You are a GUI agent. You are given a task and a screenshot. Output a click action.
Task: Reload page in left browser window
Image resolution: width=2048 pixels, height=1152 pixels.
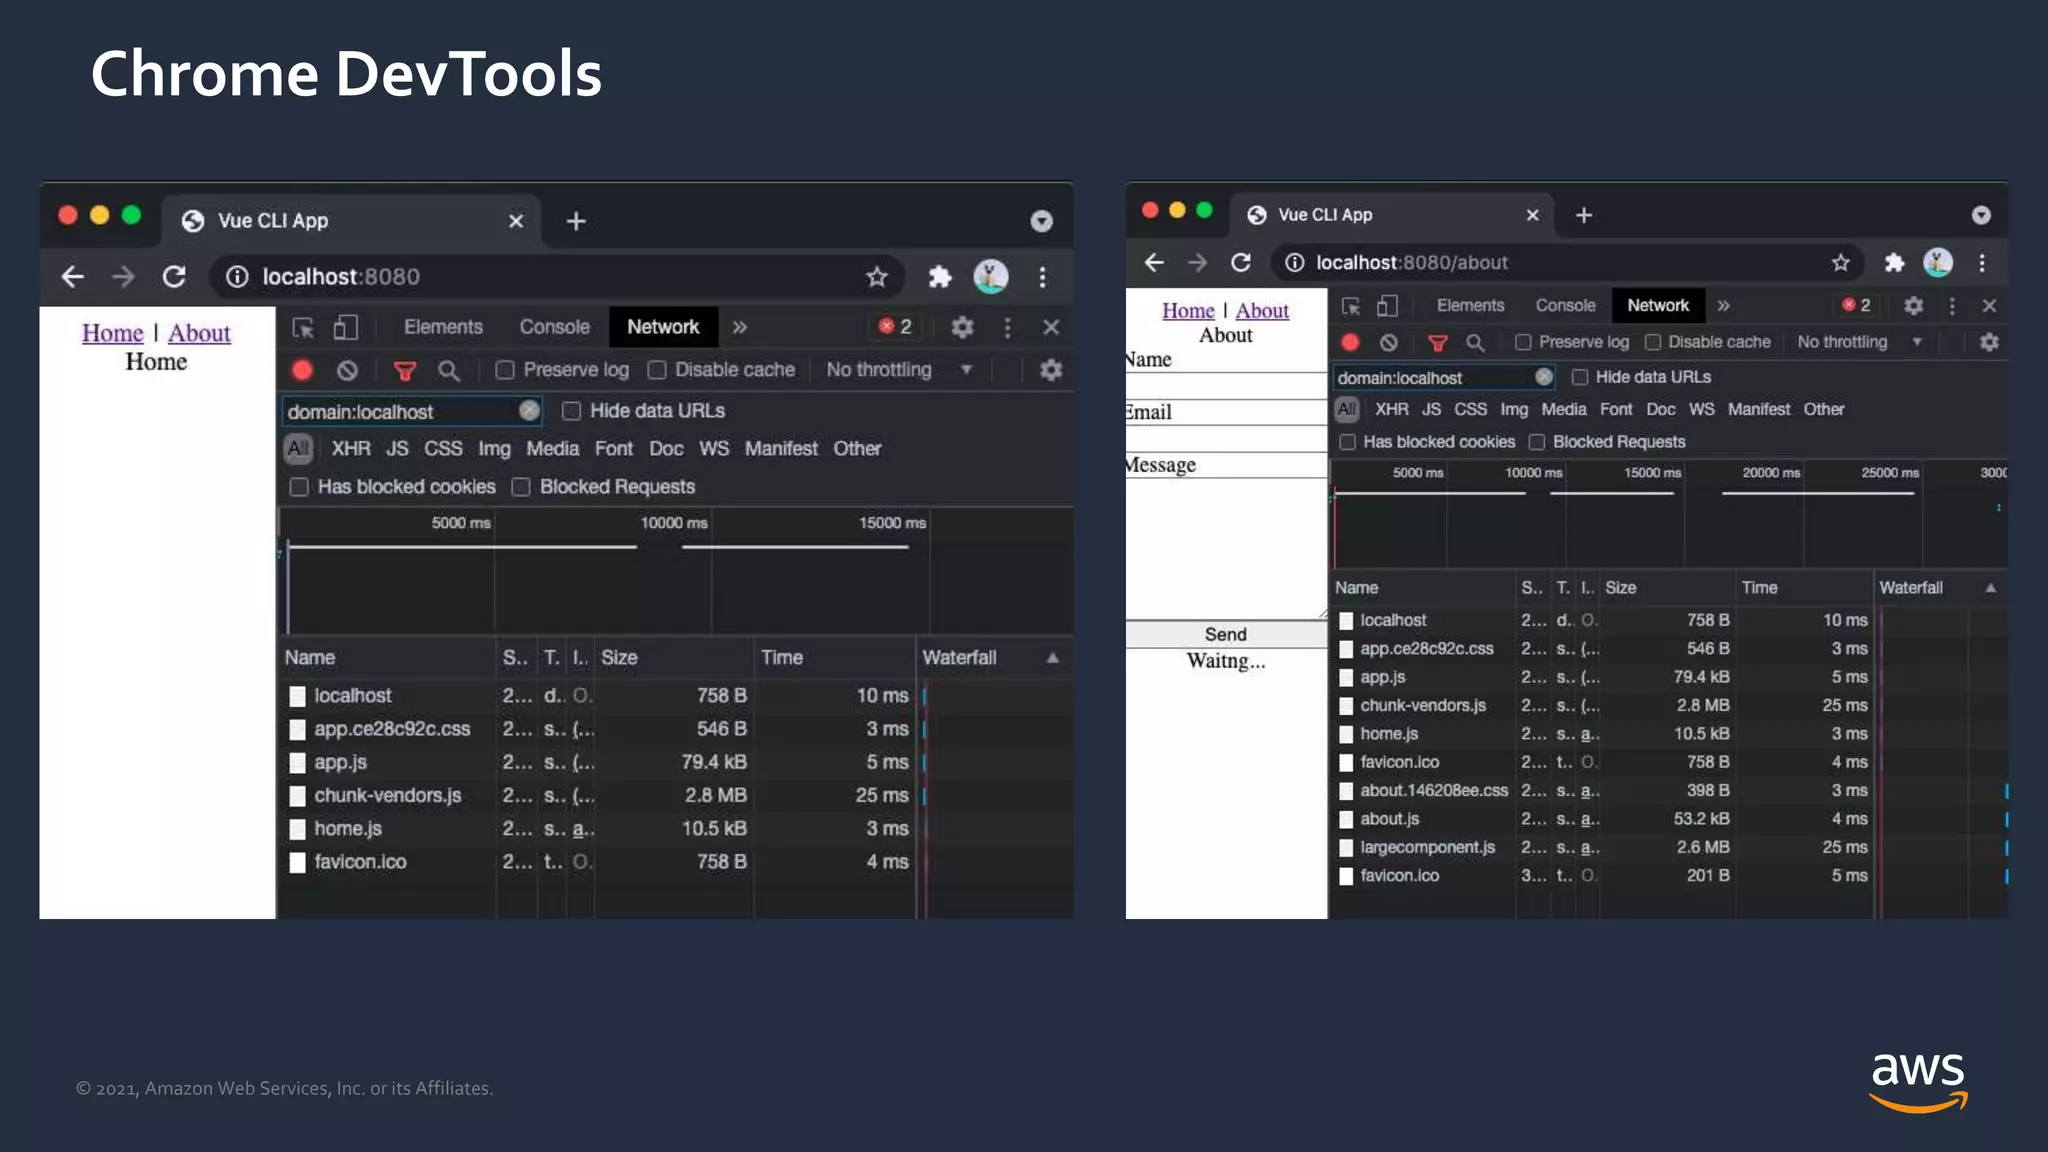click(x=174, y=277)
